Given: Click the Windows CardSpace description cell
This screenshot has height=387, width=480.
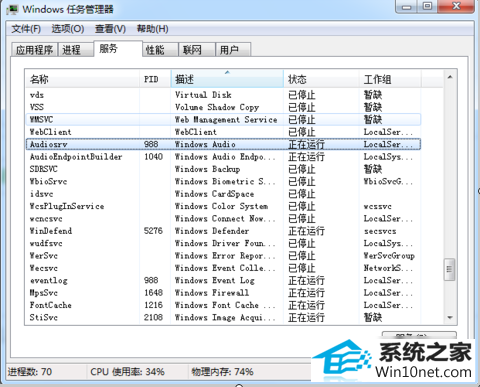Looking at the screenshot, I should point(214,194).
